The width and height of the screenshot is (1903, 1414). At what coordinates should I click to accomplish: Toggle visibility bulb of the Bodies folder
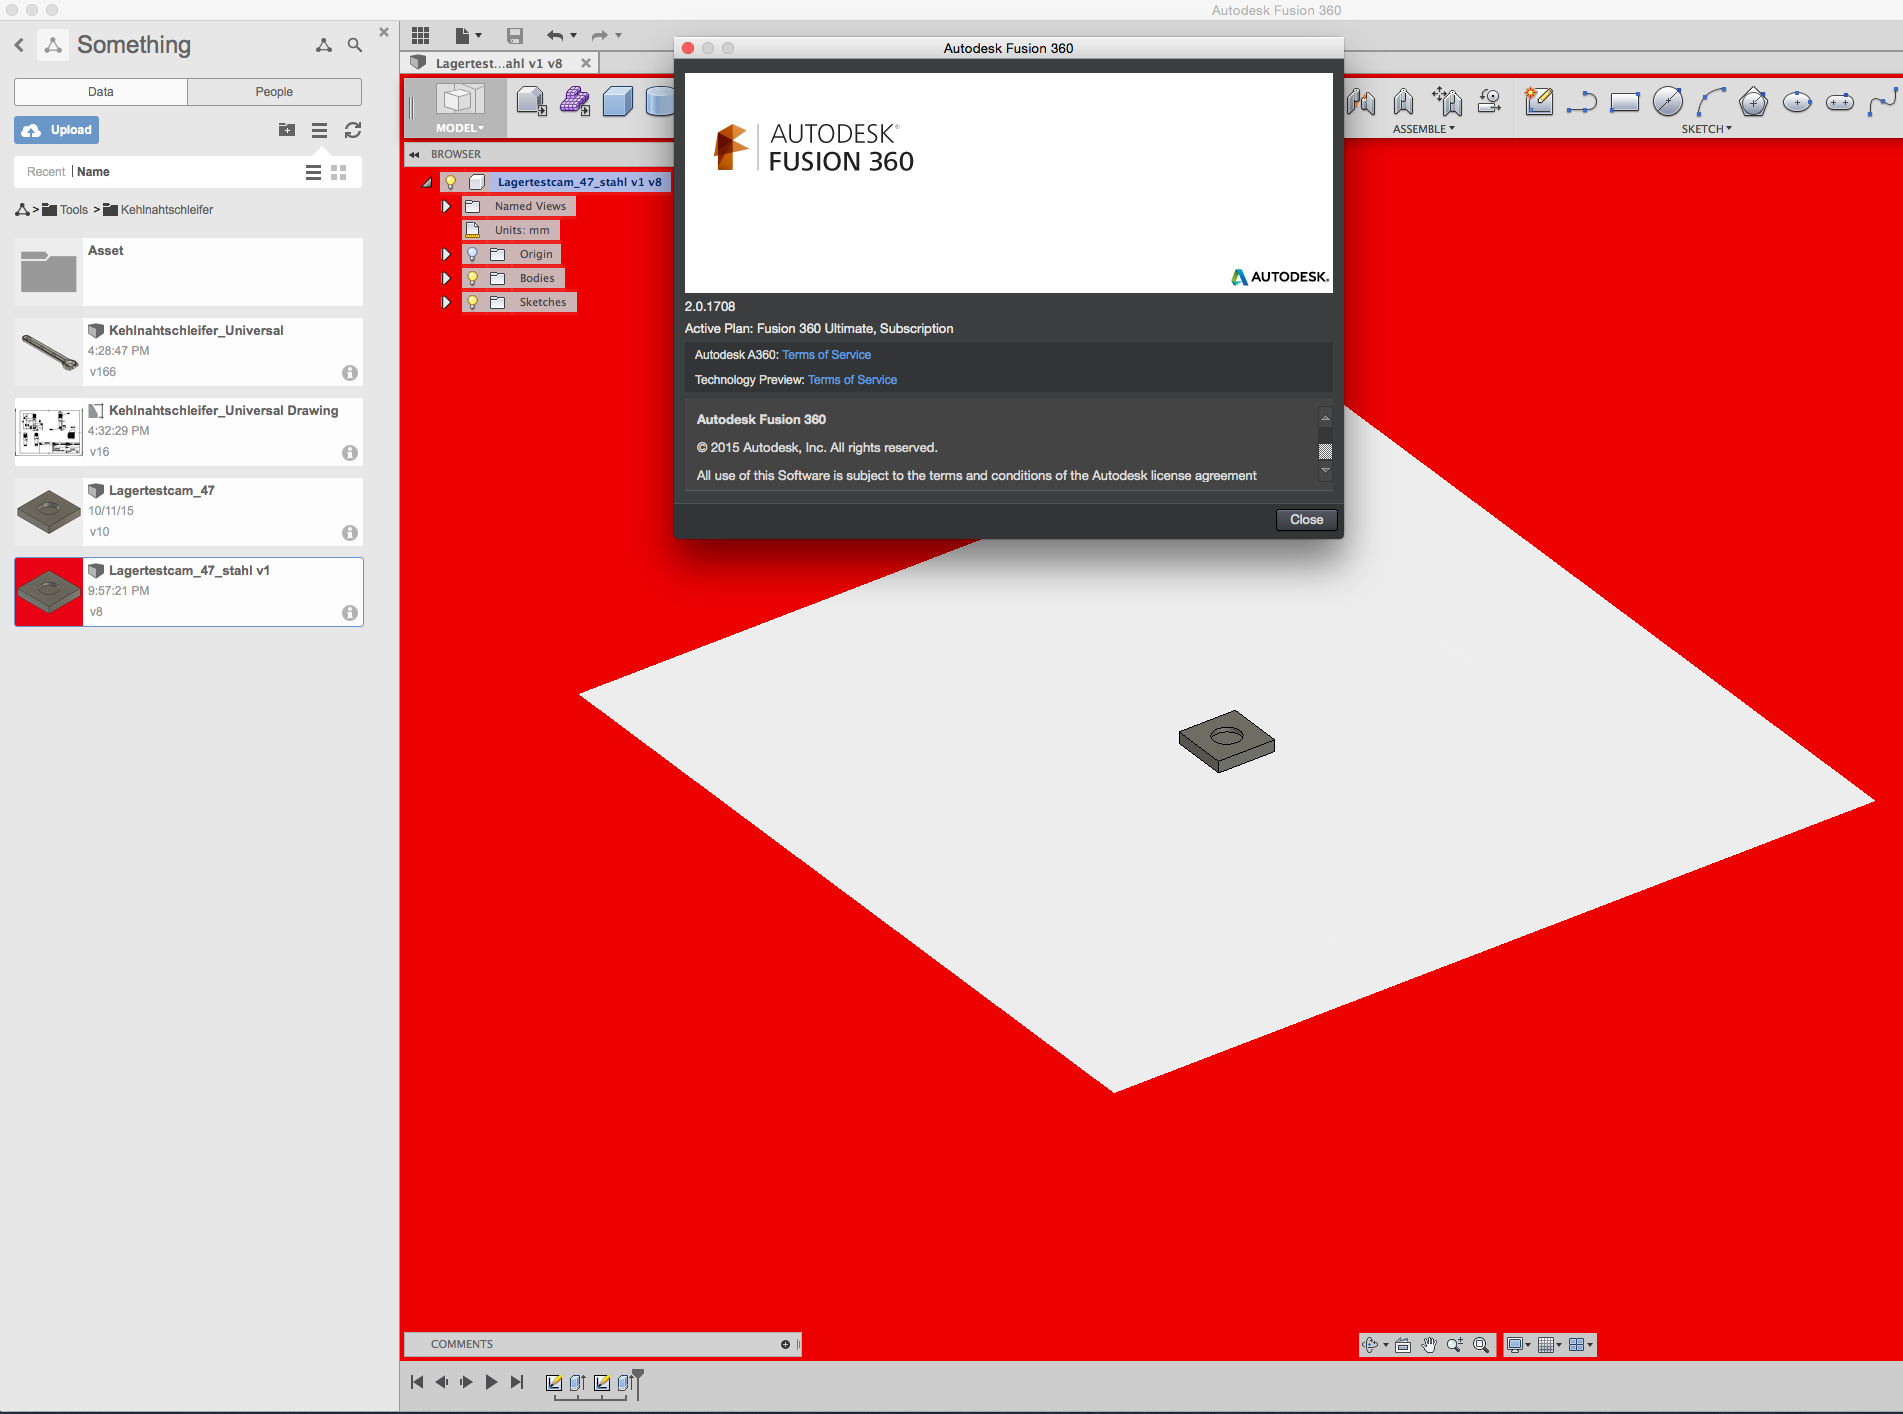coord(472,278)
